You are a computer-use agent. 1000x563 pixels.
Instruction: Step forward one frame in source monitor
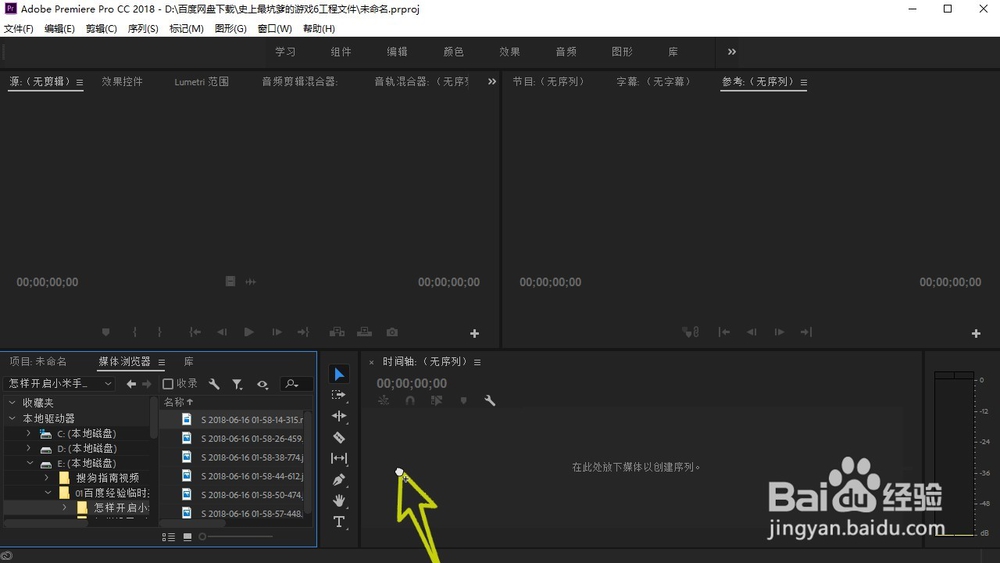pos(277,332)
